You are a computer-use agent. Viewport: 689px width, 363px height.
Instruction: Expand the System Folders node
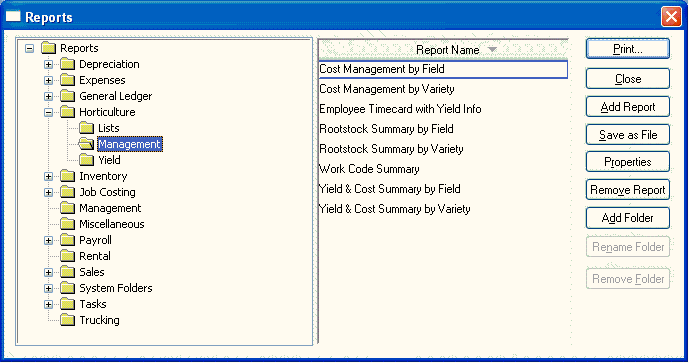point(48,289)
